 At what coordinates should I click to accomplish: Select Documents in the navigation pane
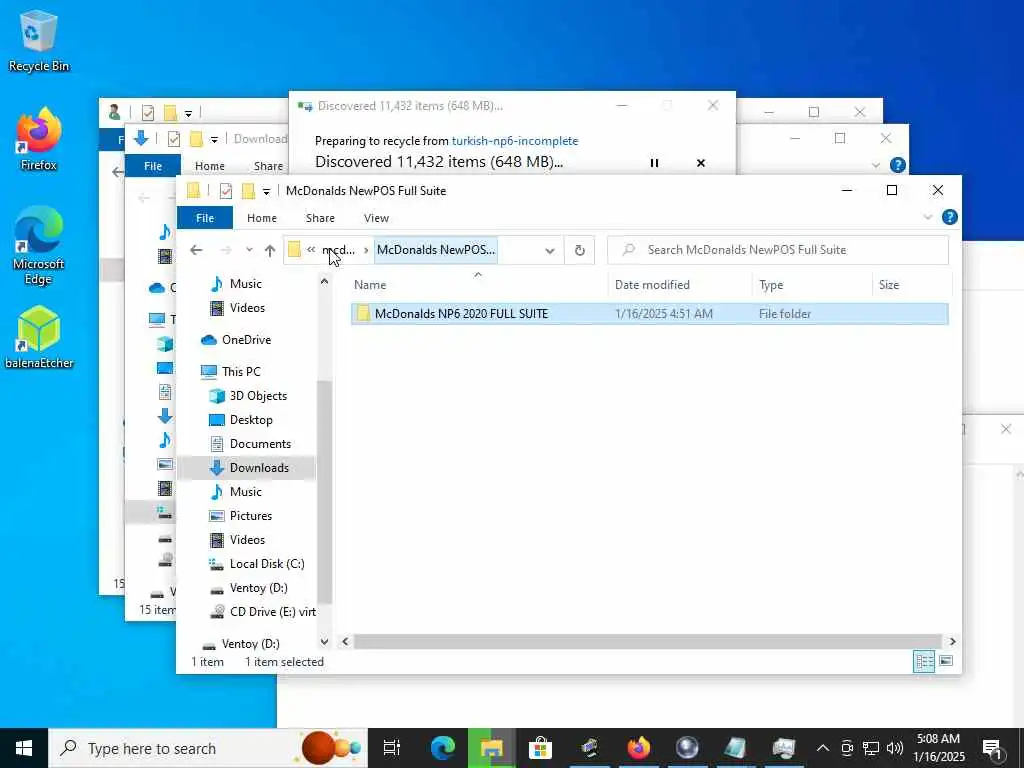[x=260, y=444]
